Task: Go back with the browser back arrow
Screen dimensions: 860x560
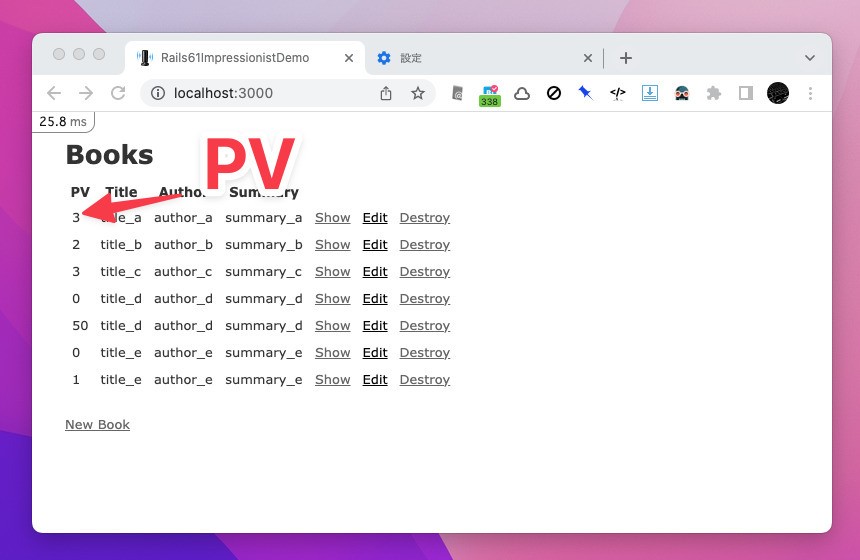Action: [x=54, y=93]
